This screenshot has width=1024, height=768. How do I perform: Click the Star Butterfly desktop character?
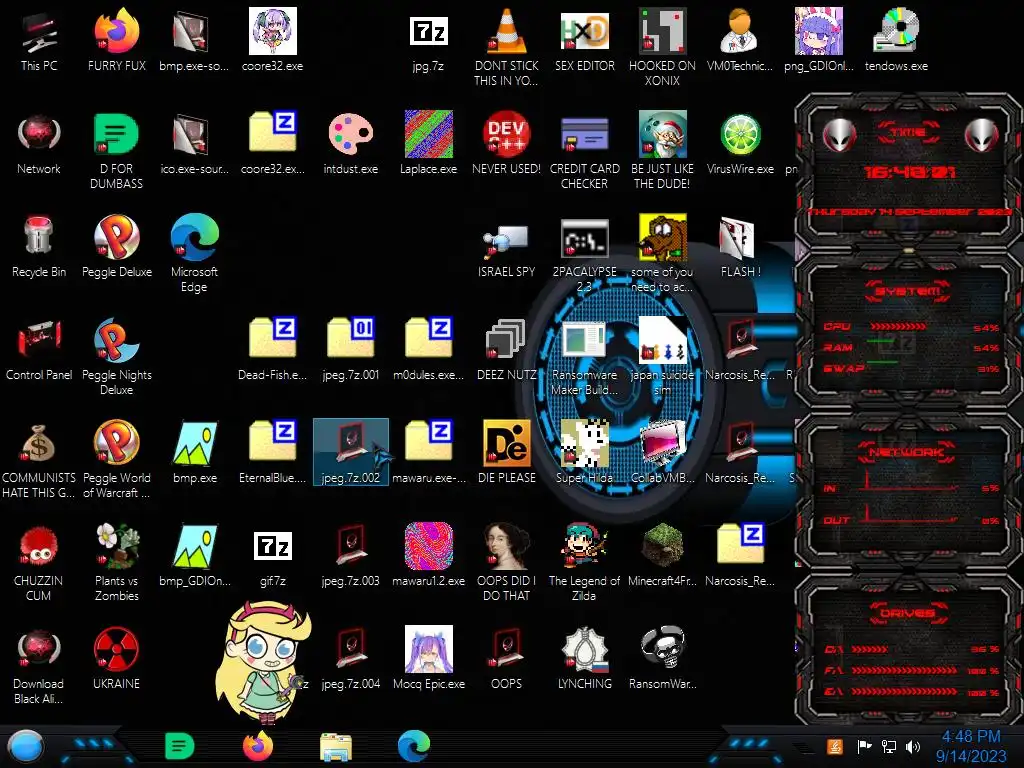[x=264, y=661]
